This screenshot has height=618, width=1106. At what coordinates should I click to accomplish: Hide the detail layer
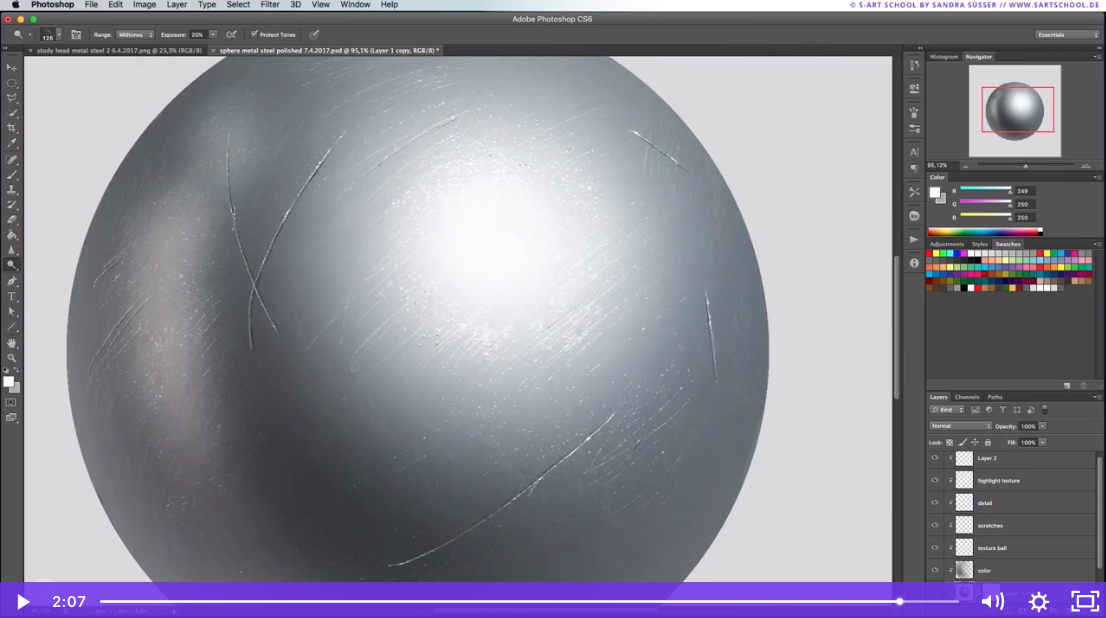(x=935, y=503)
